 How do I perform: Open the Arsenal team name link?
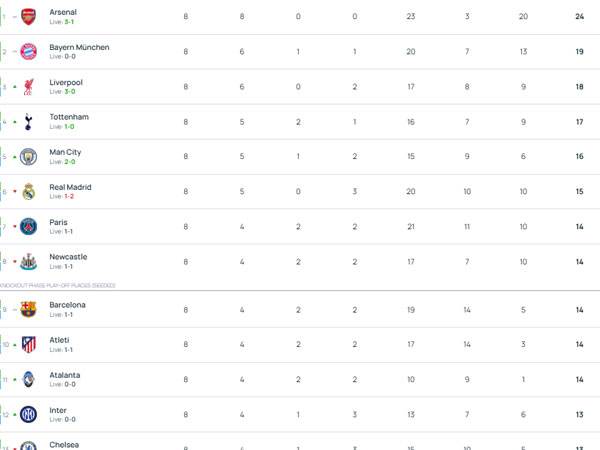point(63,12)
